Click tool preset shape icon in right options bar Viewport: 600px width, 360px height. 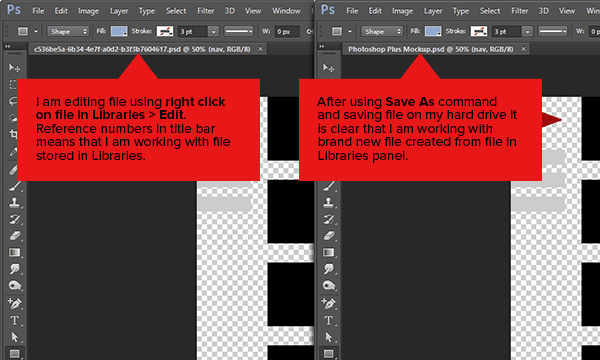click(337, 31)
